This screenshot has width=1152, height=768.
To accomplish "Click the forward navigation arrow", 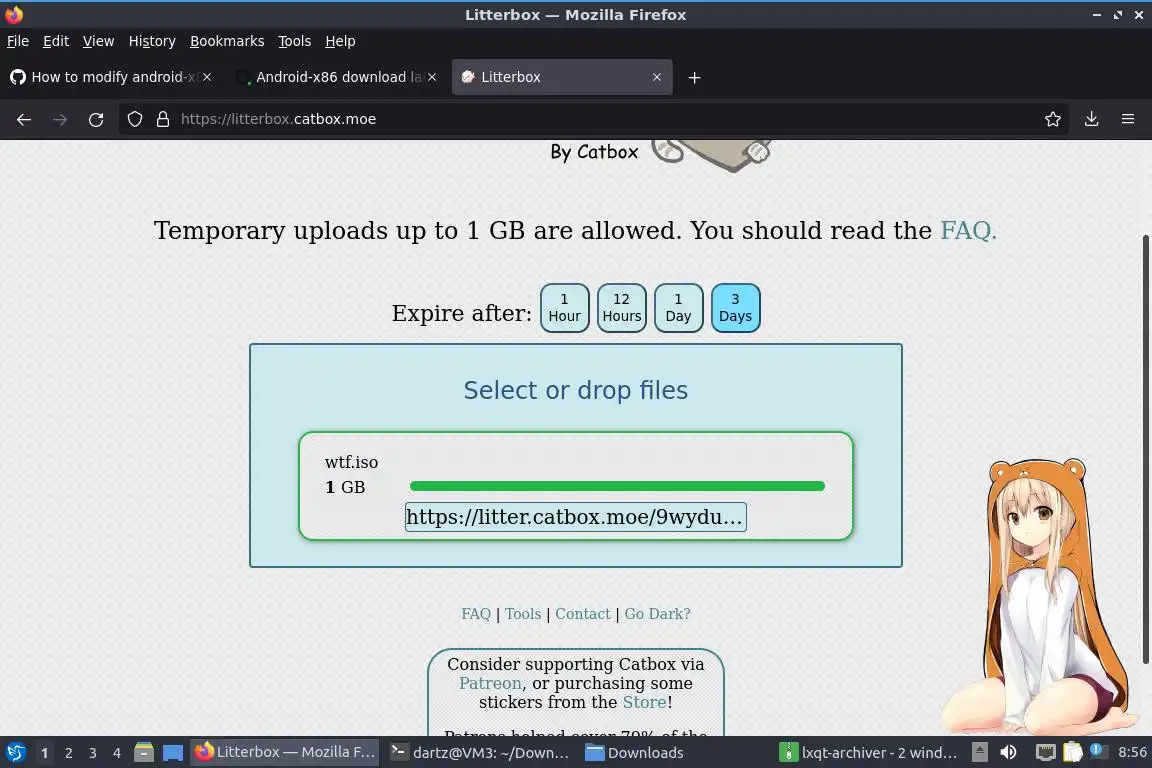I will (x=60, y=119).
